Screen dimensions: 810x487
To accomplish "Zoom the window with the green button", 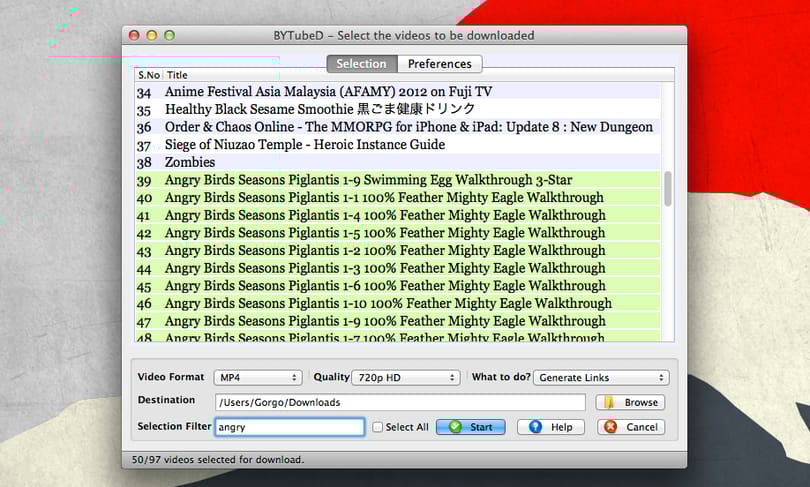I will (169, 35).
